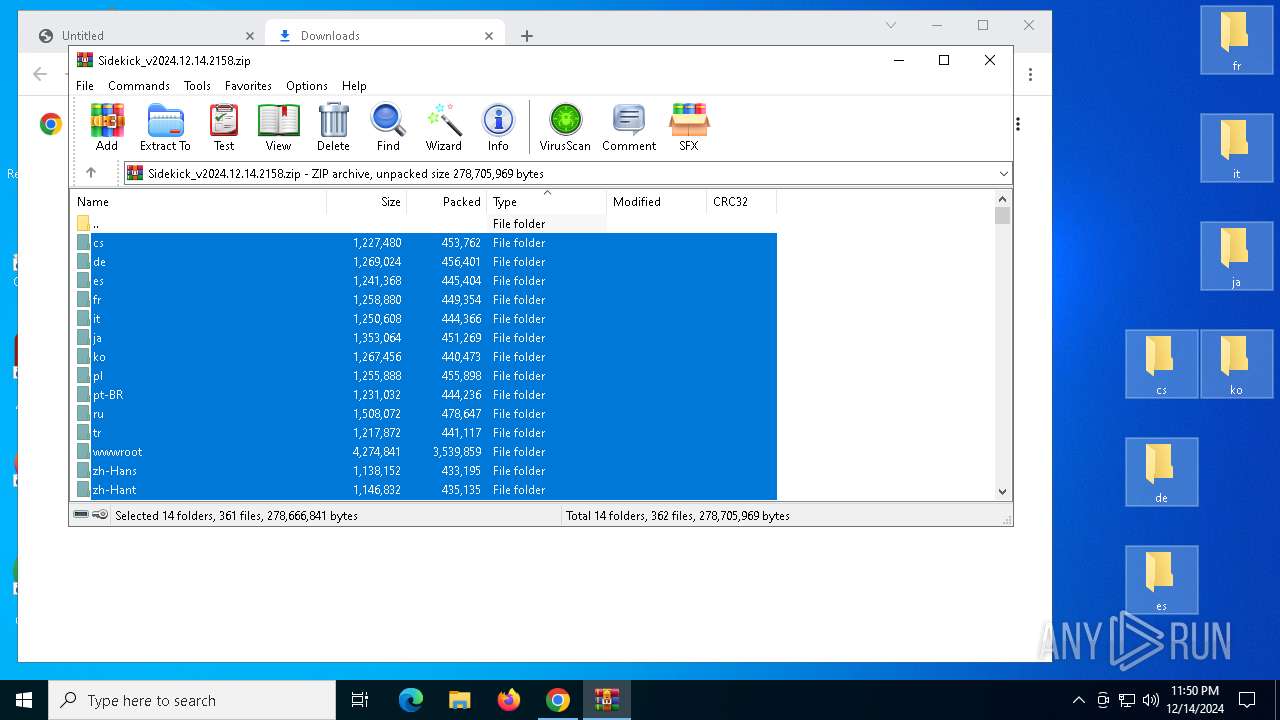Open the Help menu
This screenshot has height=720, width=1280.
coord(354,86)
